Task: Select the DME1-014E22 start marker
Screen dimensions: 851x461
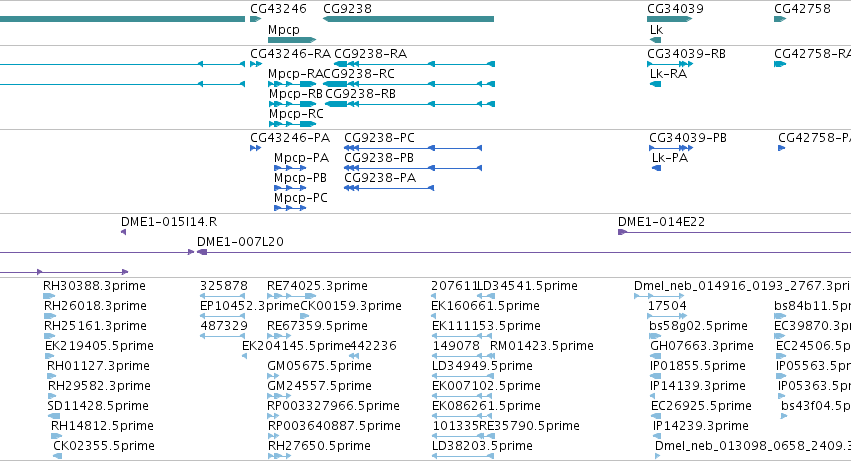Action: point(623,232)
